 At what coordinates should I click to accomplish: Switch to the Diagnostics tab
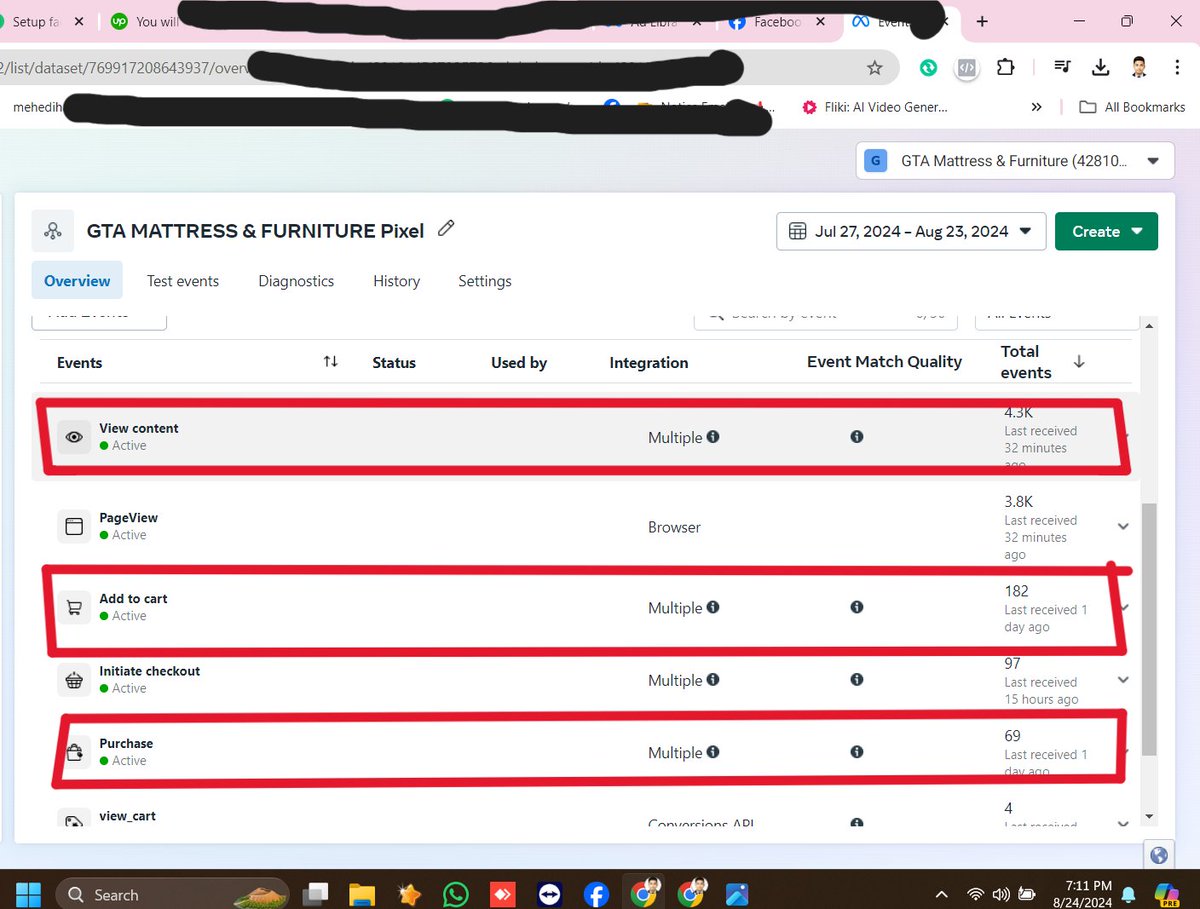tap(296, 281)
